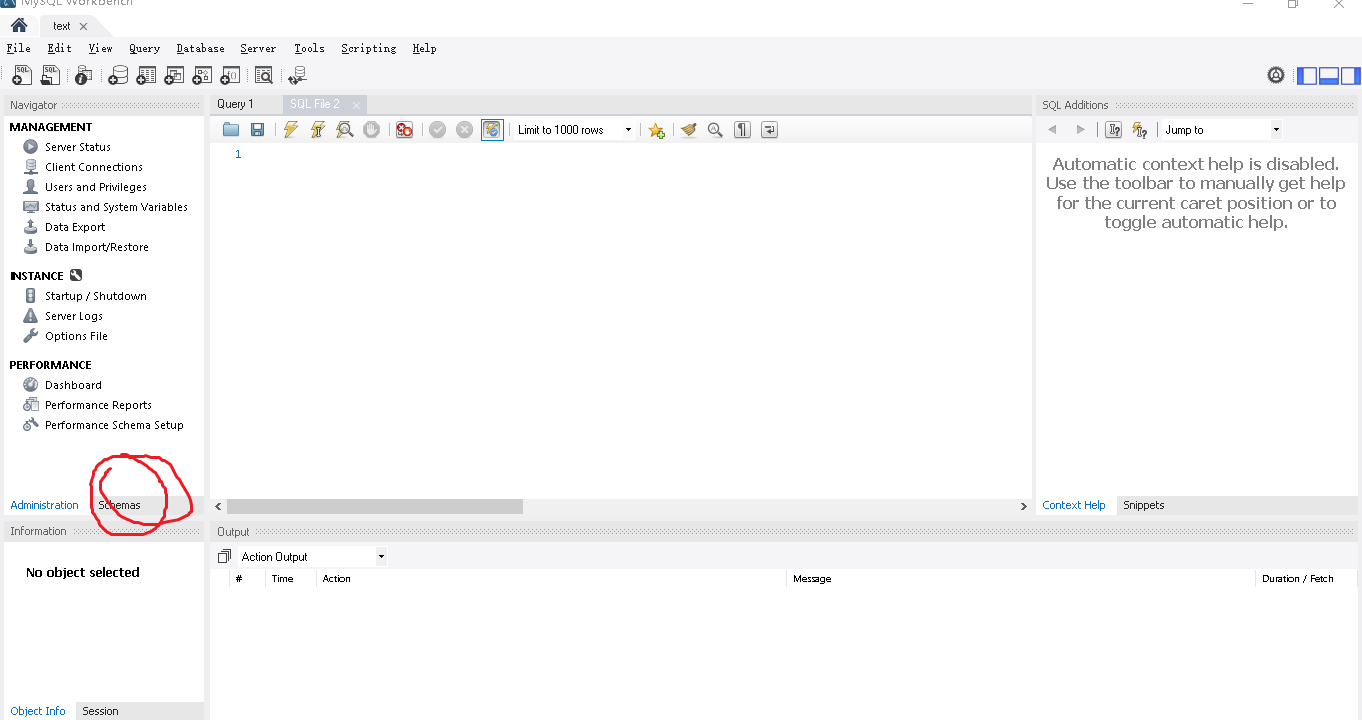Open Server Status in the Navigator
Viewport: 1362px width, 720px height.
(x=77, y=147)
